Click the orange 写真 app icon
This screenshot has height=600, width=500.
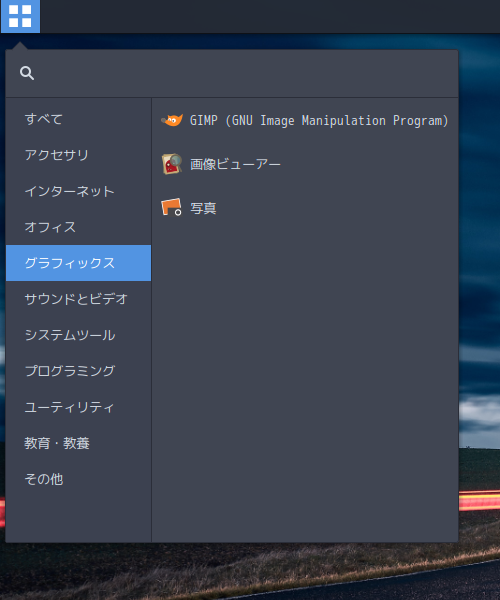(171, 207)
